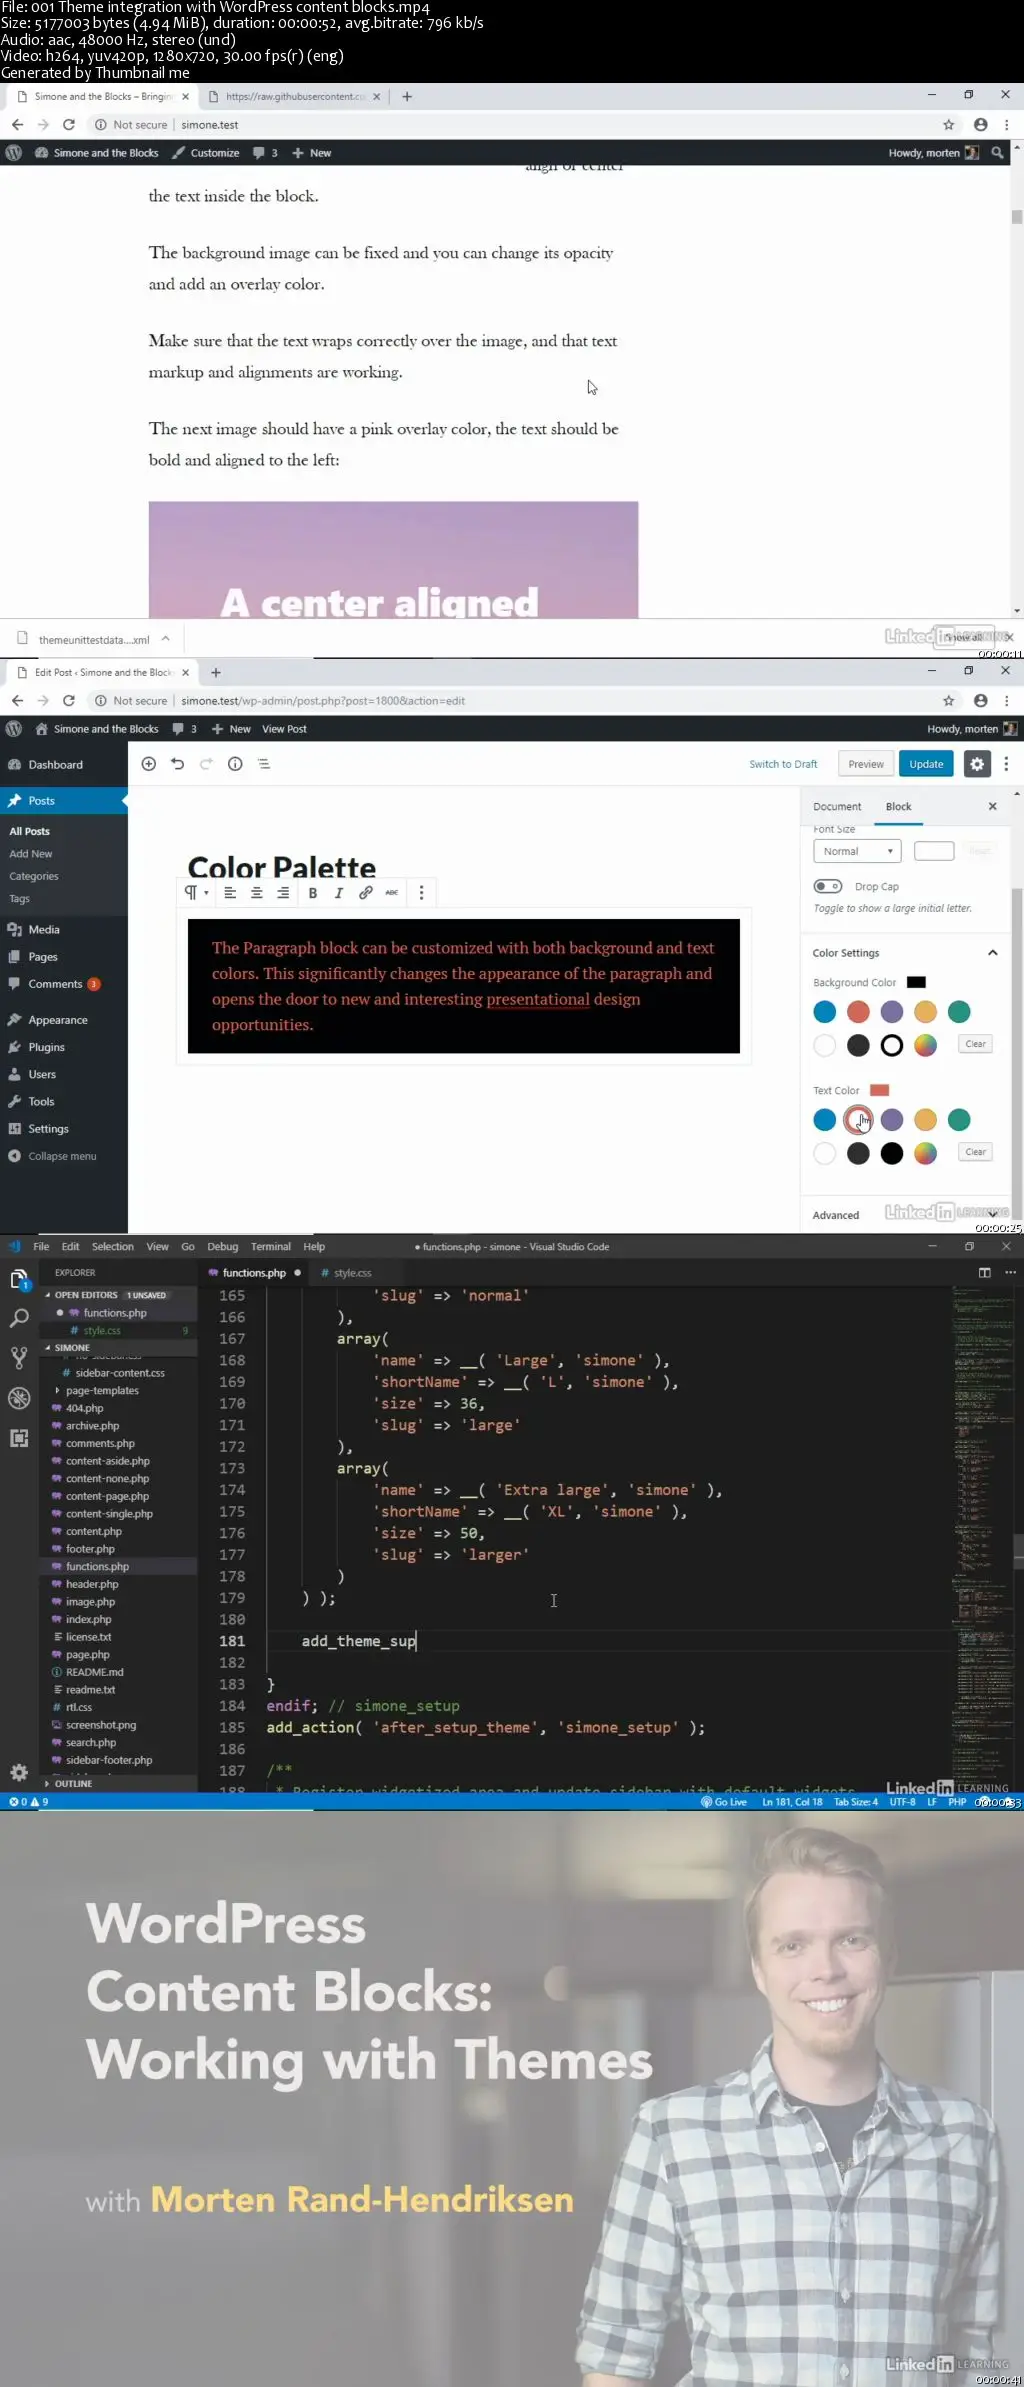Collapse the SIMONE folder section in VS Code
The image size is (1024, 2387).
[72, 1348]
